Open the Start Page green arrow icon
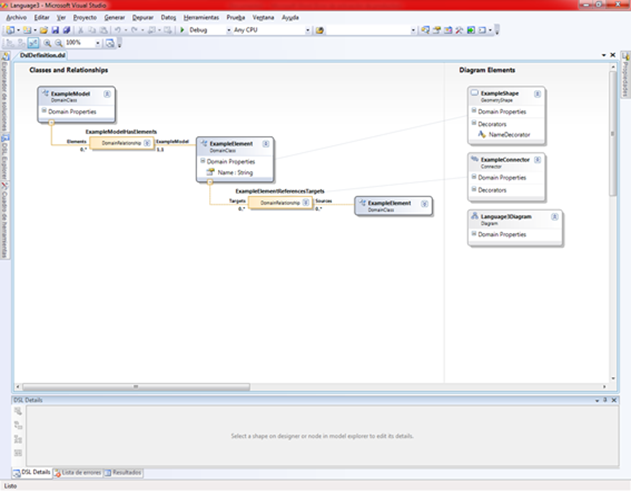631x491 pixels. (470, 30)
